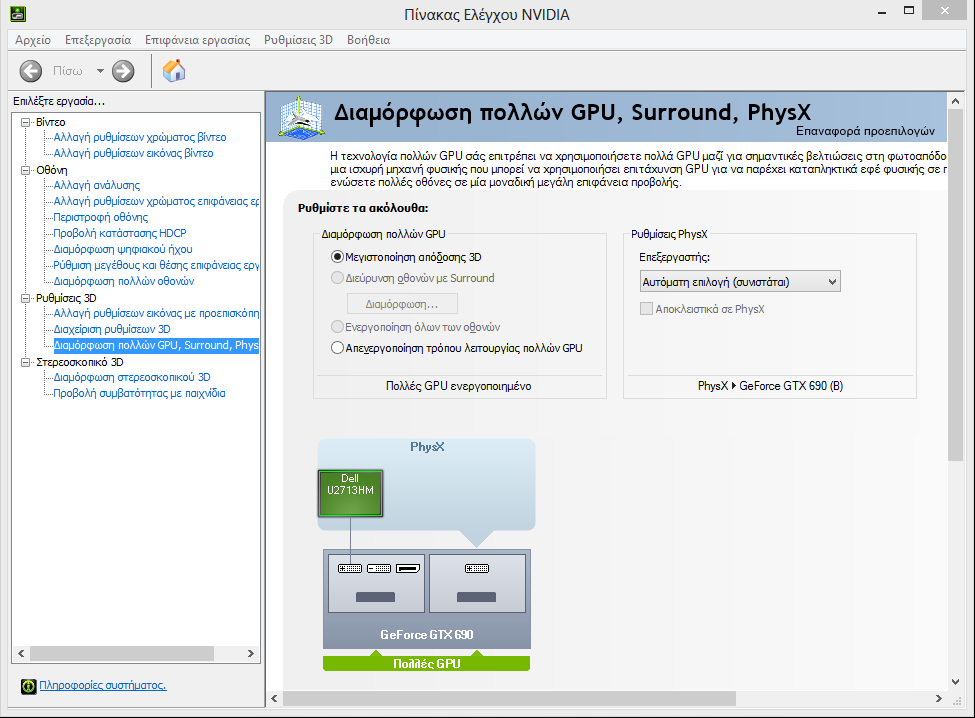Viewport: 975px width, 718px height.
Task: Open the Βοήθεια menu
Action: click(x=369, y=40)
